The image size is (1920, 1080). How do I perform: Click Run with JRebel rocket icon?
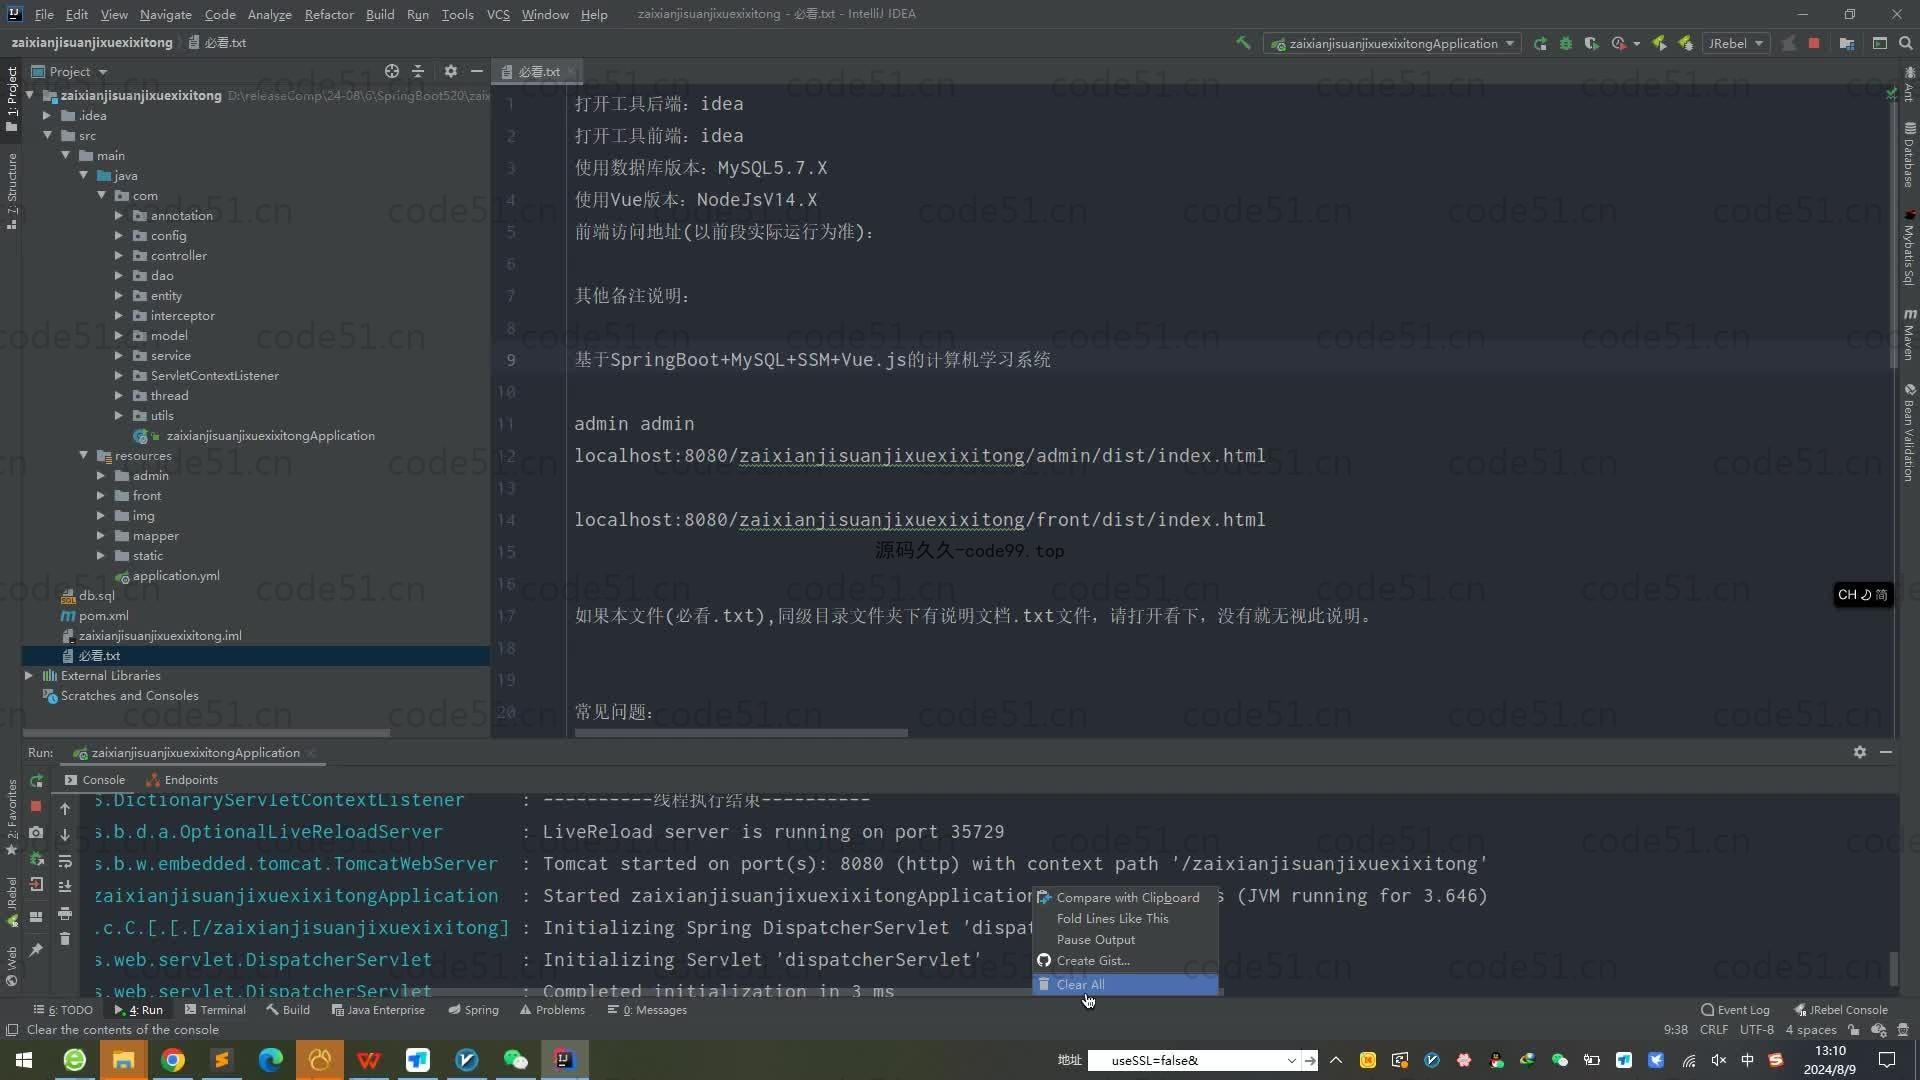(1660, 43)
